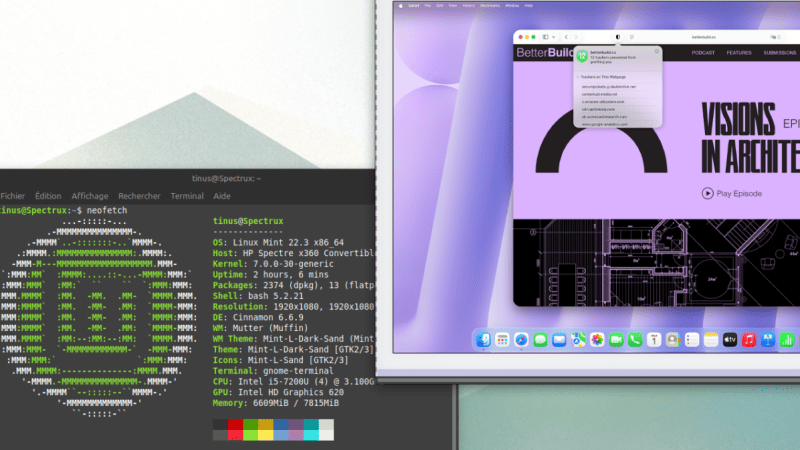The width and height of the screenshot is (800, 450).
Task: Select the amazon-adsystem tracker entry
Action: (603, 102)
